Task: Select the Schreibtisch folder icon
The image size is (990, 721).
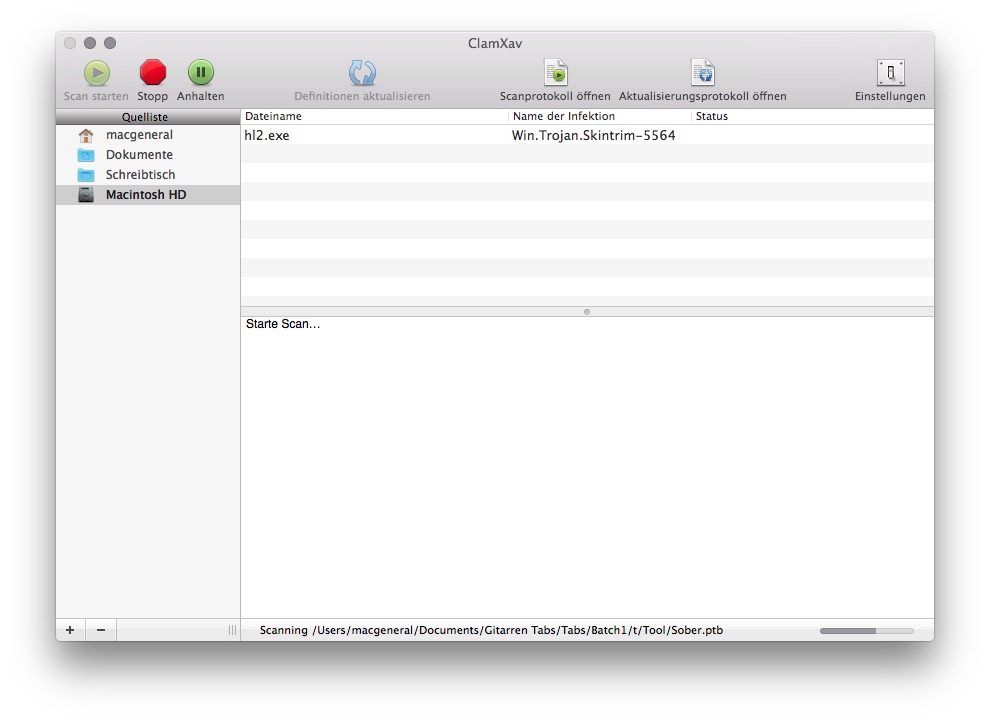Action: pyautogui.click(x=86, y=175)
